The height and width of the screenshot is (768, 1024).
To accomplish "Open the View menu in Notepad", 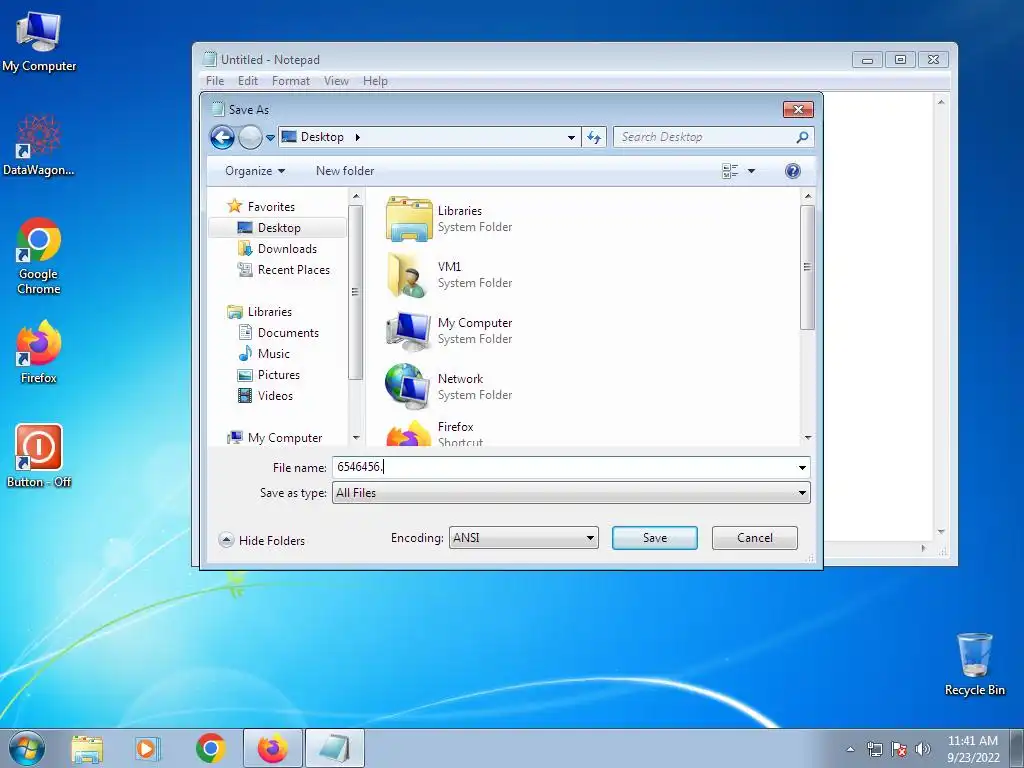I will (336, 81).
